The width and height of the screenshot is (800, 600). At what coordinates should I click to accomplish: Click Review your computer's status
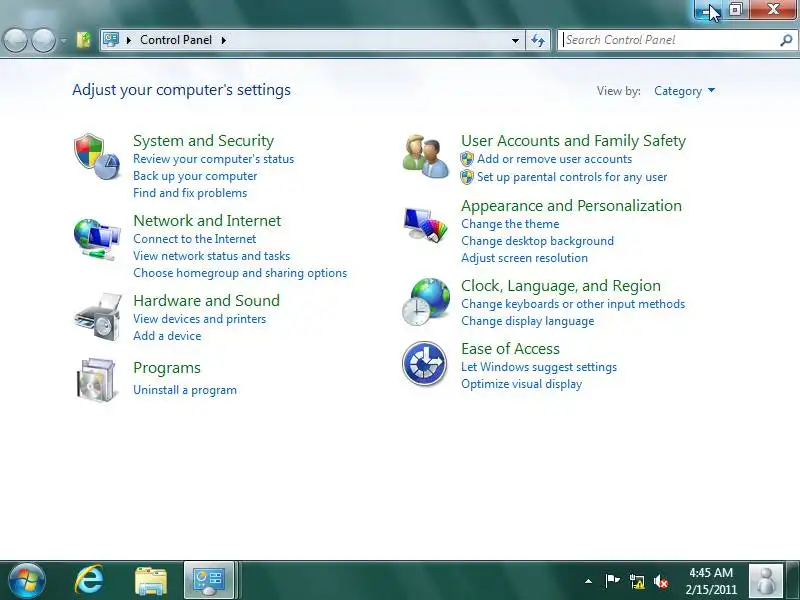point(213,159)
